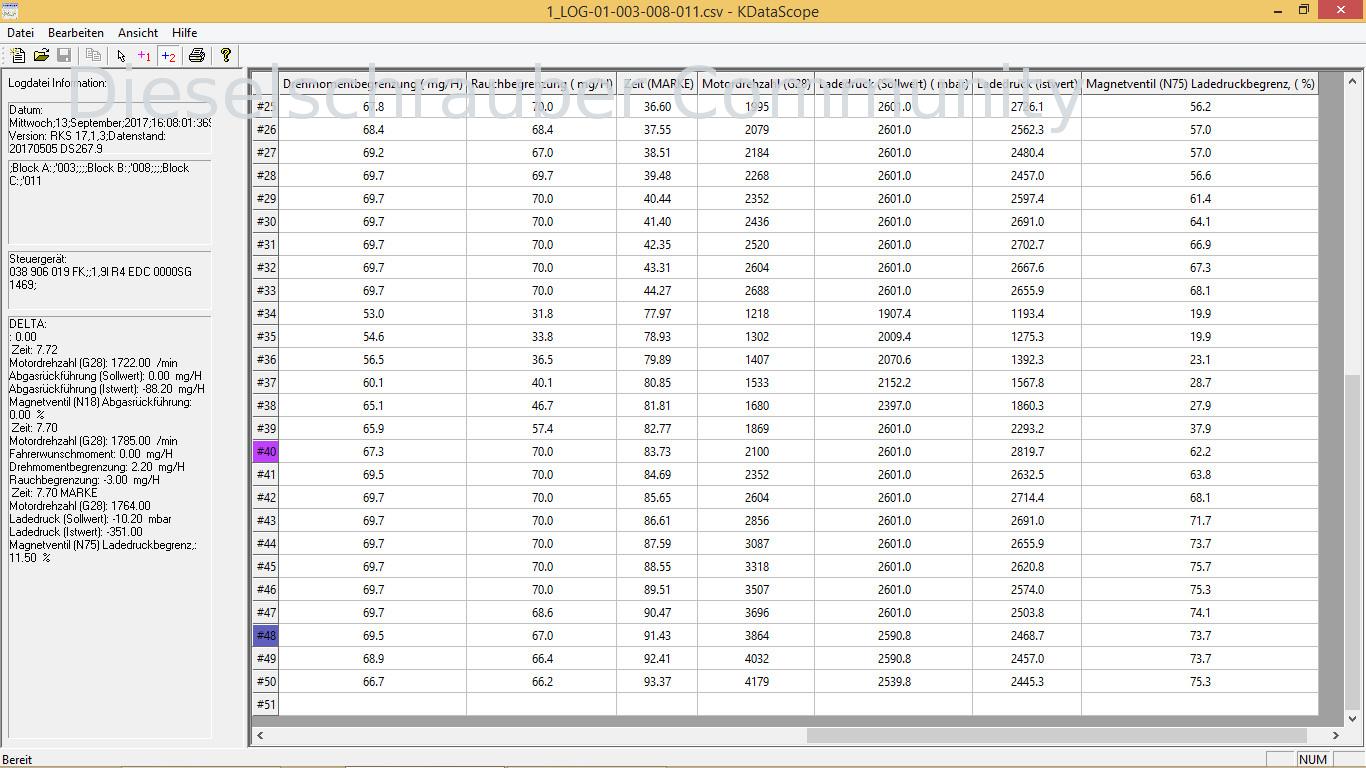
Task: Click cell 2152.2 in row #37
Action: (893, 383)
